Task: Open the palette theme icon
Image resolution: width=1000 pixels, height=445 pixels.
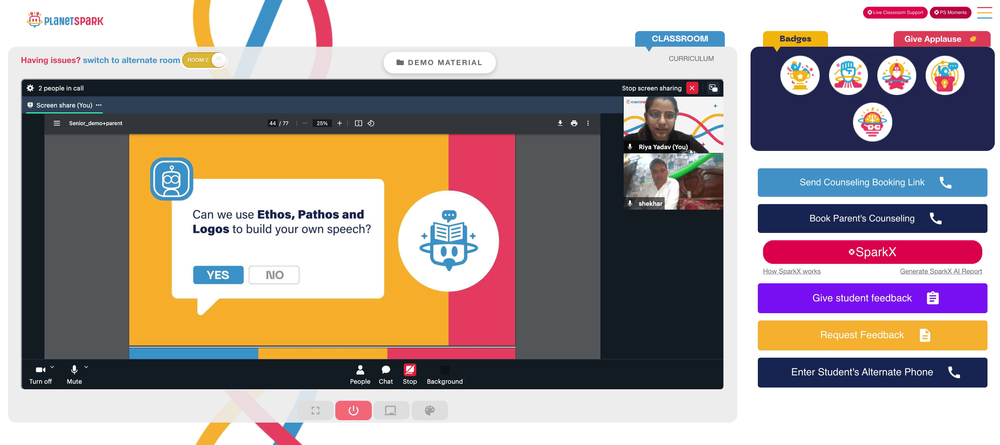Action: click(x=429, y=411)
